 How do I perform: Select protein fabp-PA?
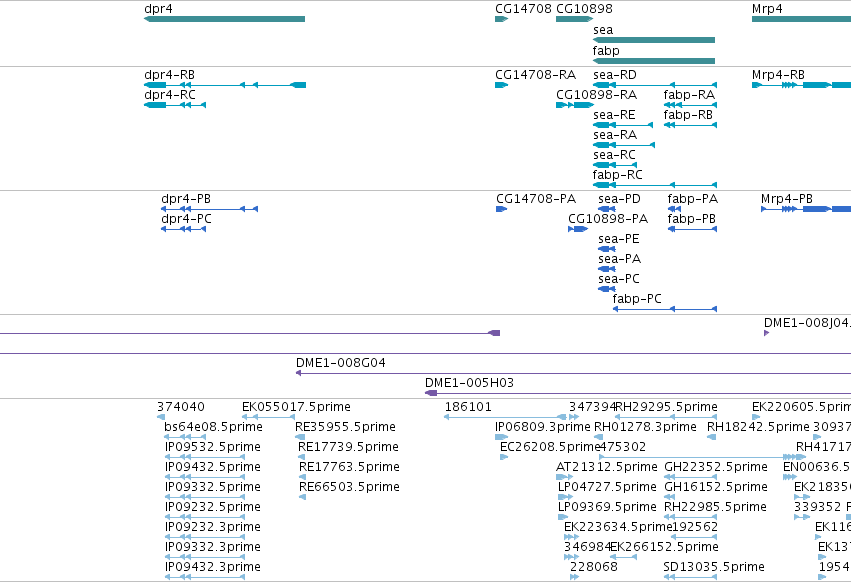click(x=674, y=209)
